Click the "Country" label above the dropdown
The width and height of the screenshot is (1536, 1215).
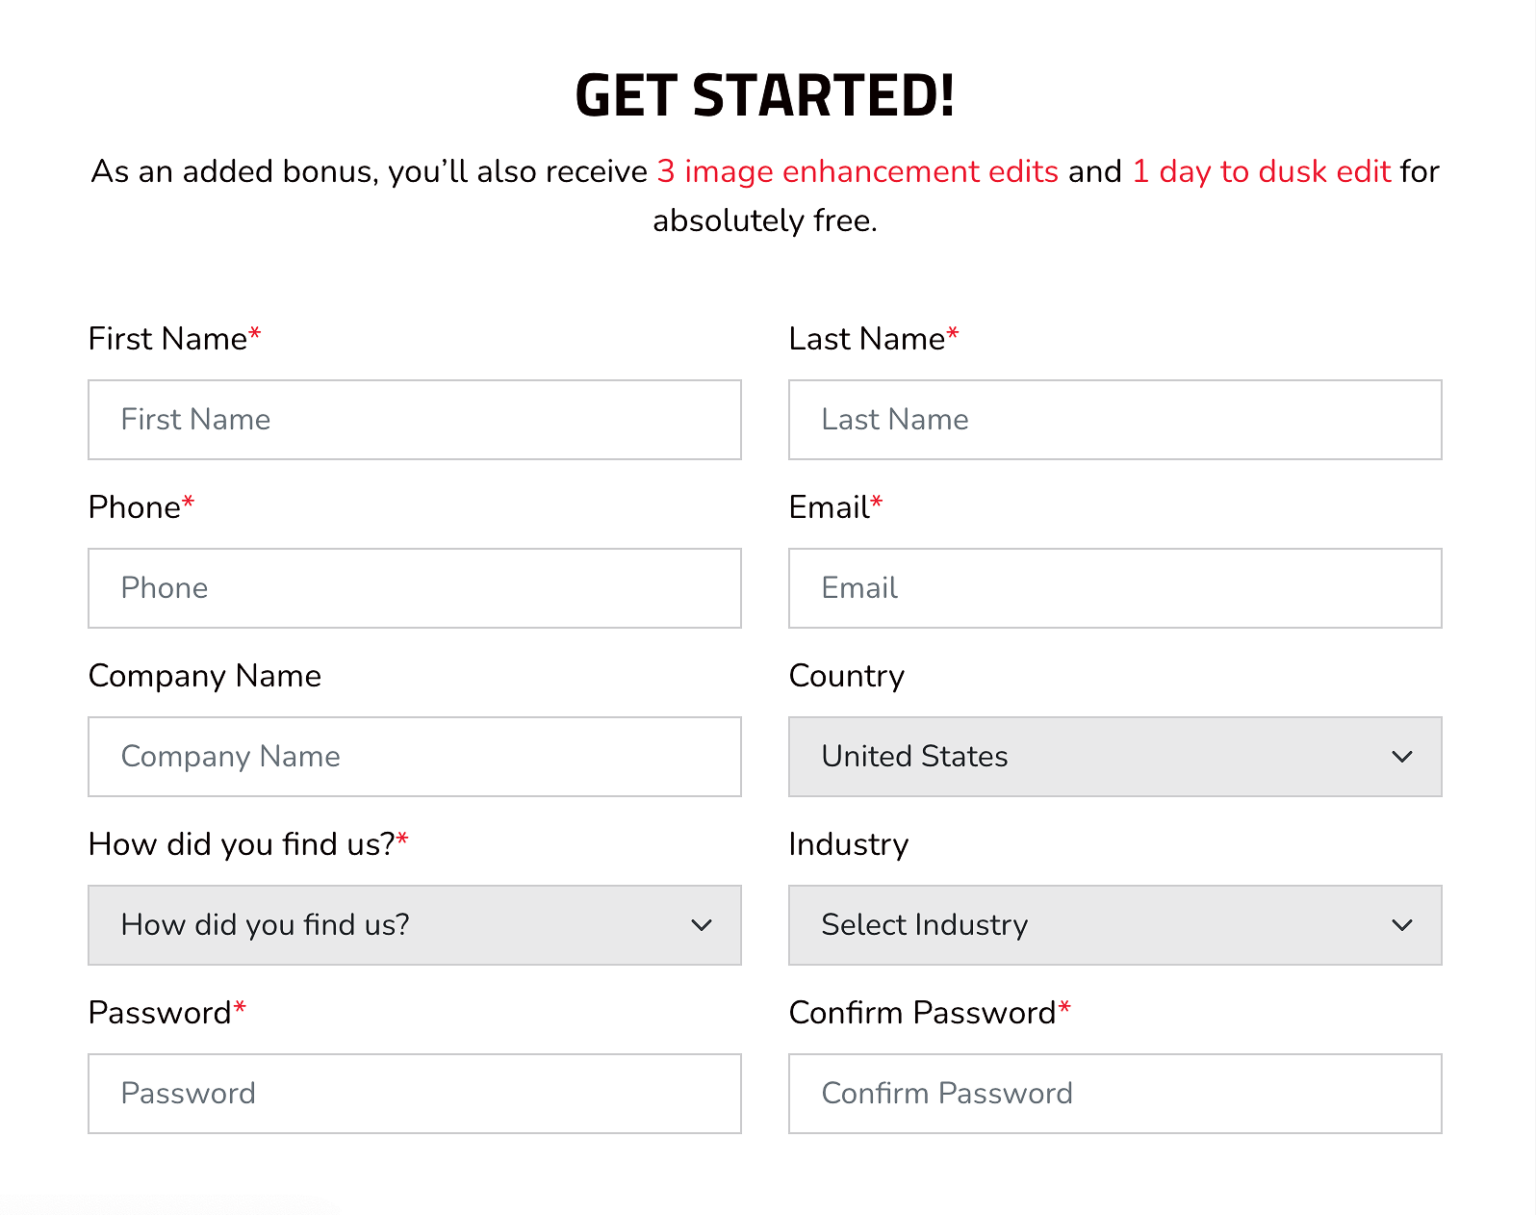(x=846, y=676)
